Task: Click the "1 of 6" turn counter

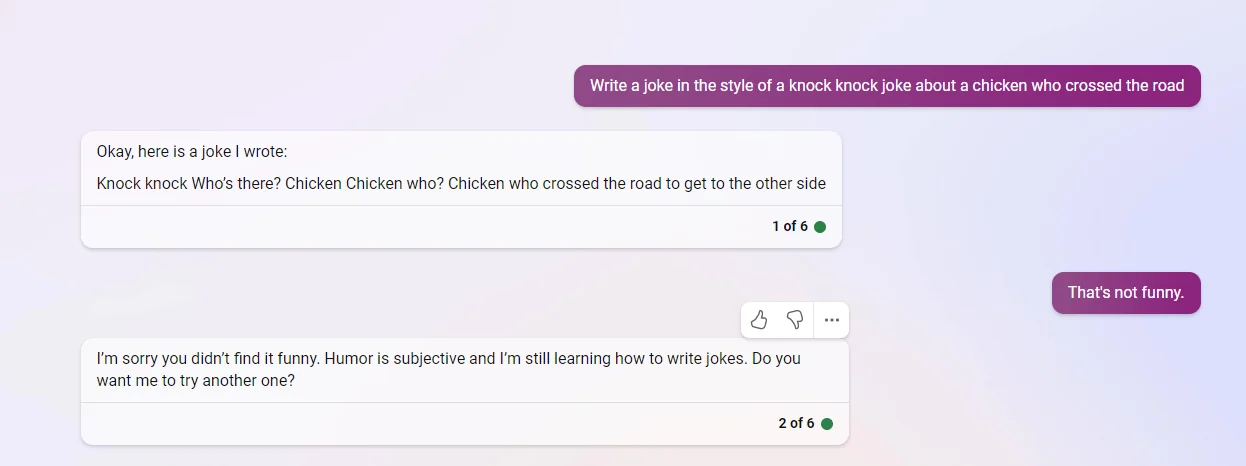Action: tap(789, 227)
